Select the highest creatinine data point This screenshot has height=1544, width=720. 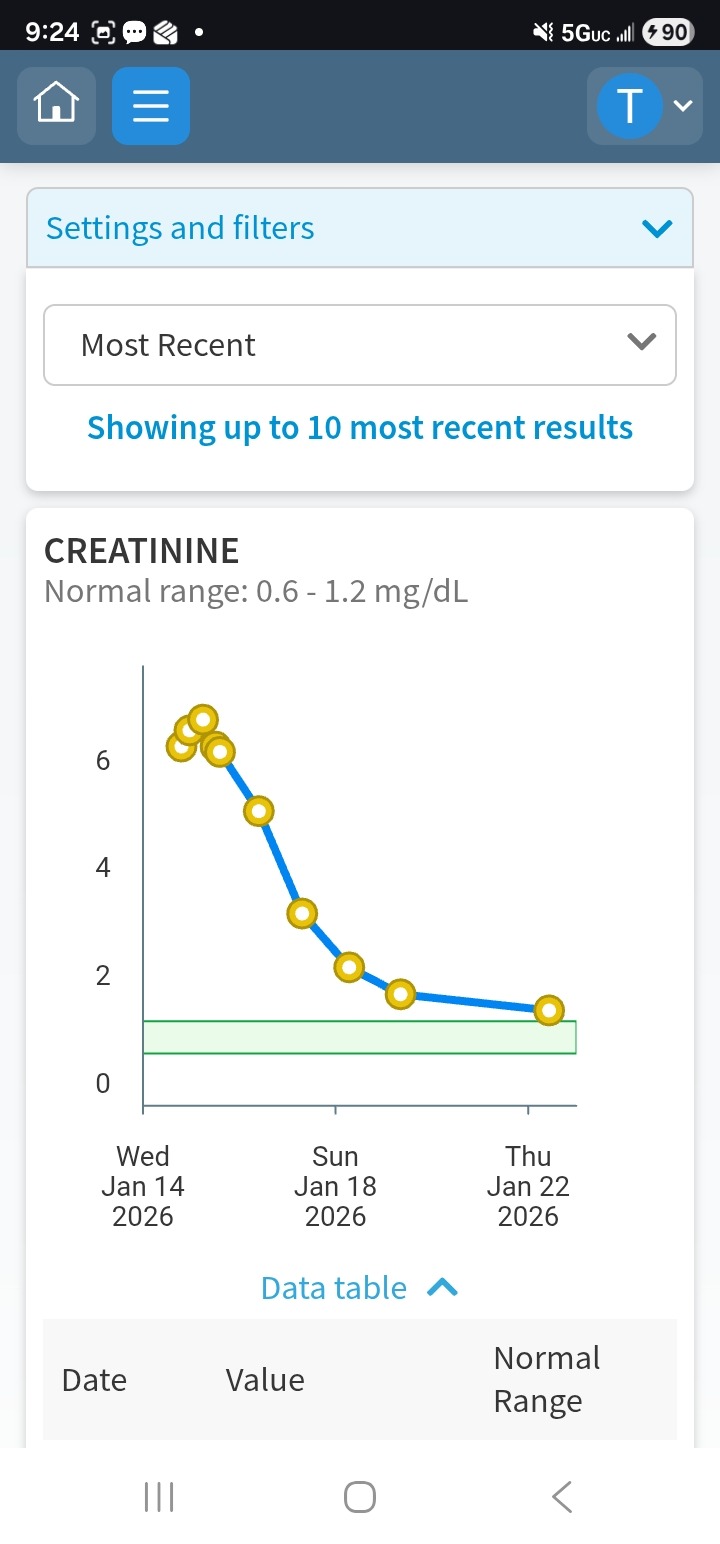[203, 719]
